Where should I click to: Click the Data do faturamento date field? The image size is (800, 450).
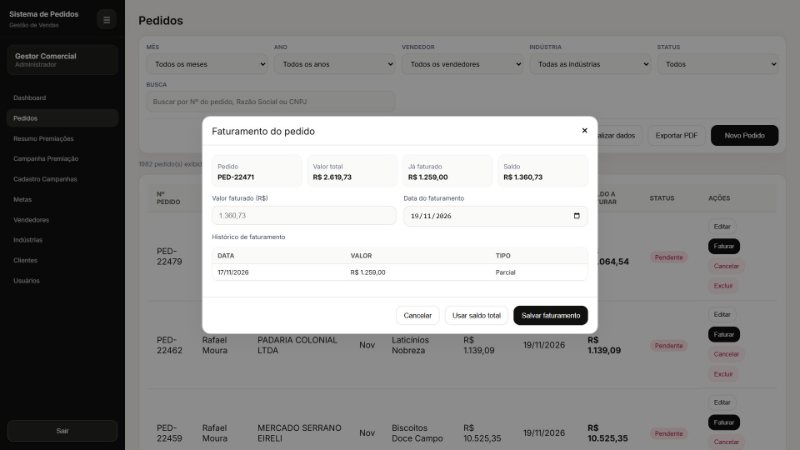(495, 216)
